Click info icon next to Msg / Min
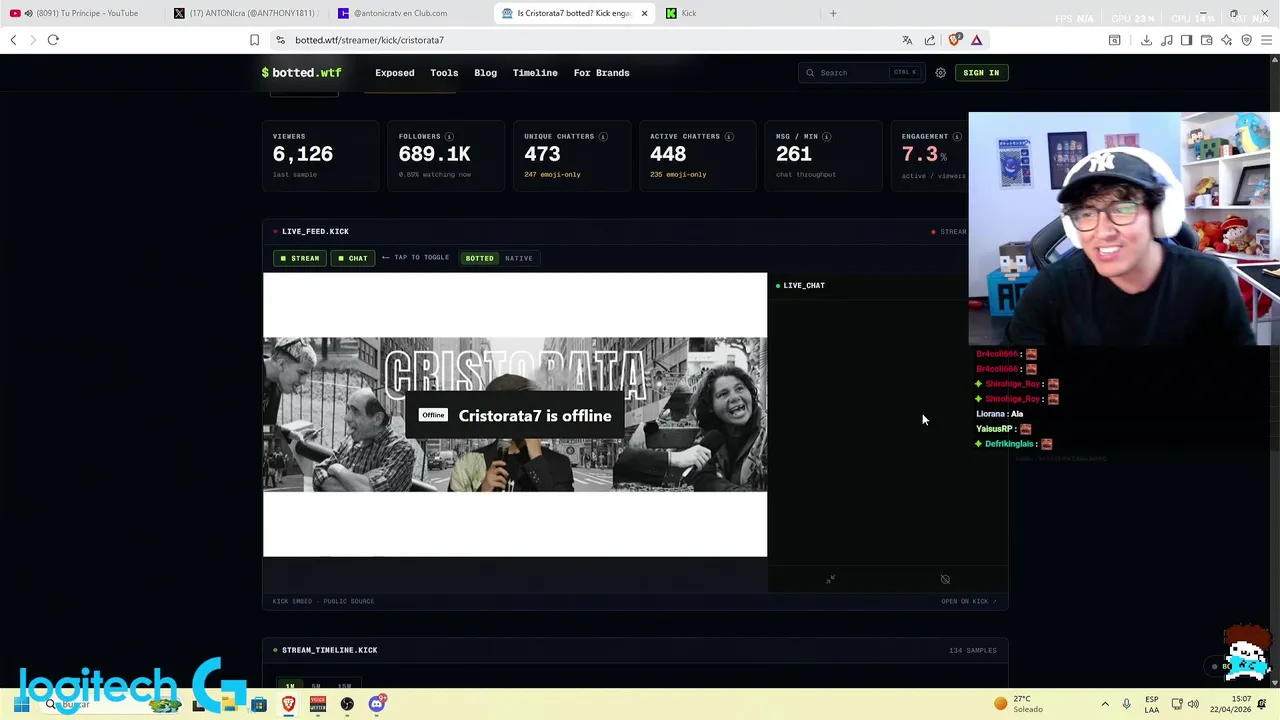 pyautogui.click(x=827, y=136)
